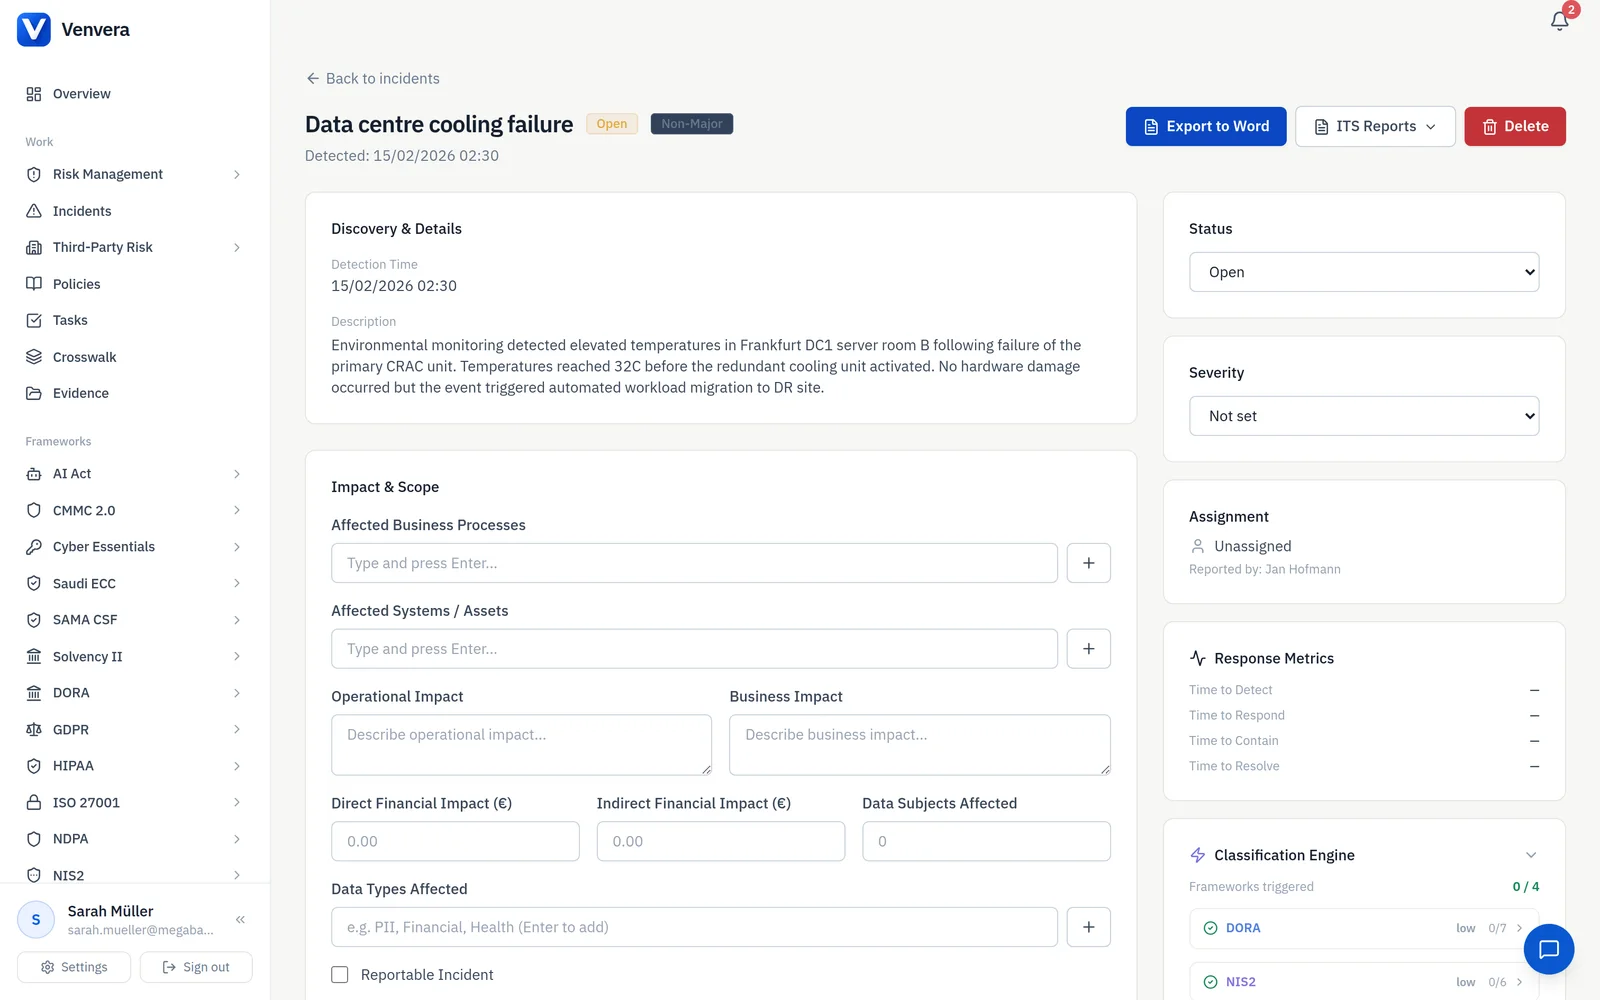Click the Direct Financial Impact field

(455, 841)
